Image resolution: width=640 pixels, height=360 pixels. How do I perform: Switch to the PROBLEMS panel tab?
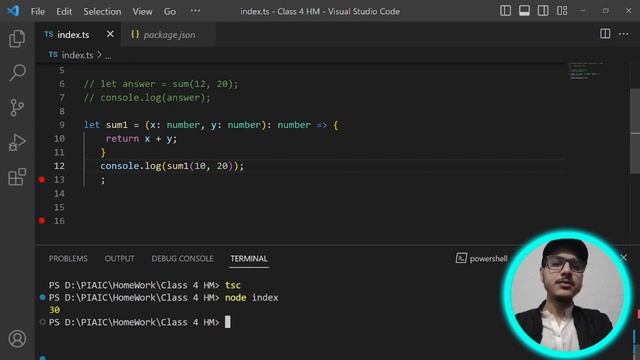click(68, 259)
